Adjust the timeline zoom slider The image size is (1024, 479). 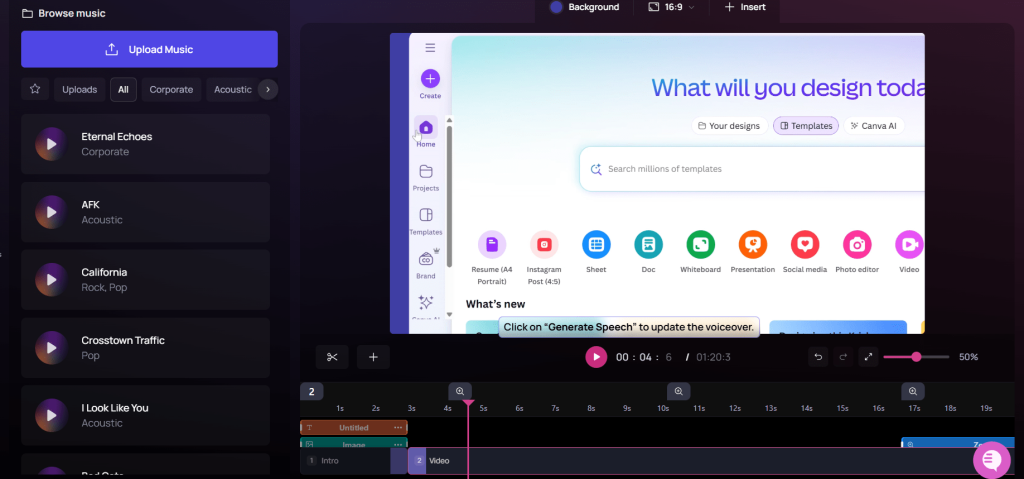click(916, 357)
